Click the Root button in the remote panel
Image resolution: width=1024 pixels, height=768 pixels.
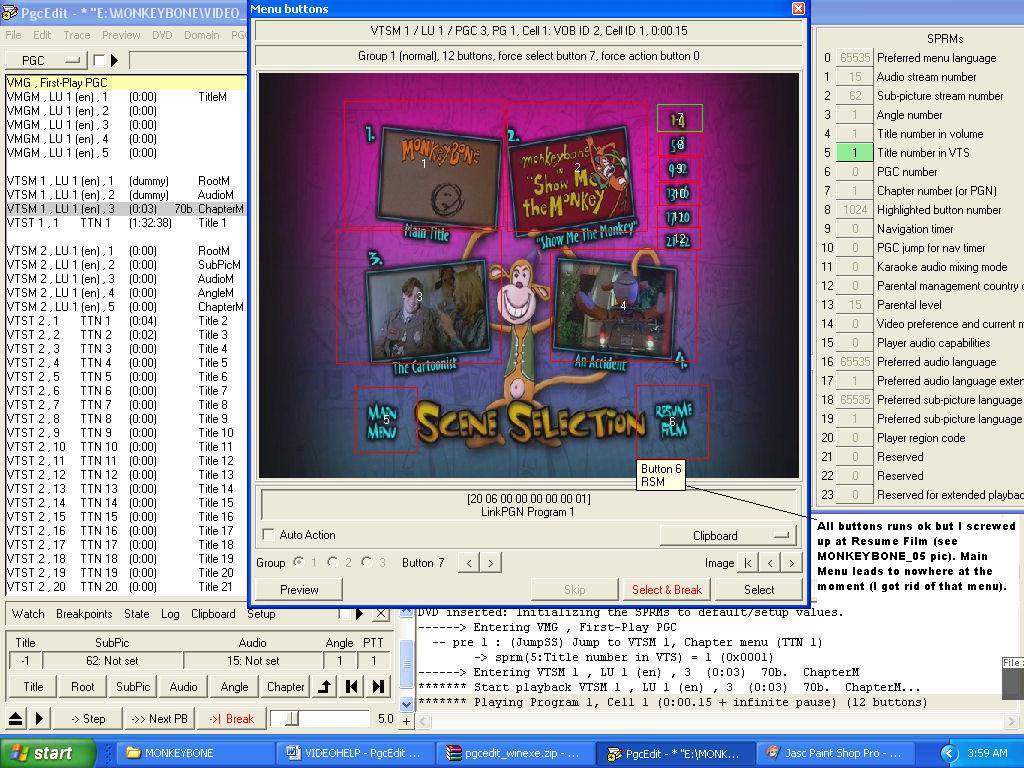83,686
